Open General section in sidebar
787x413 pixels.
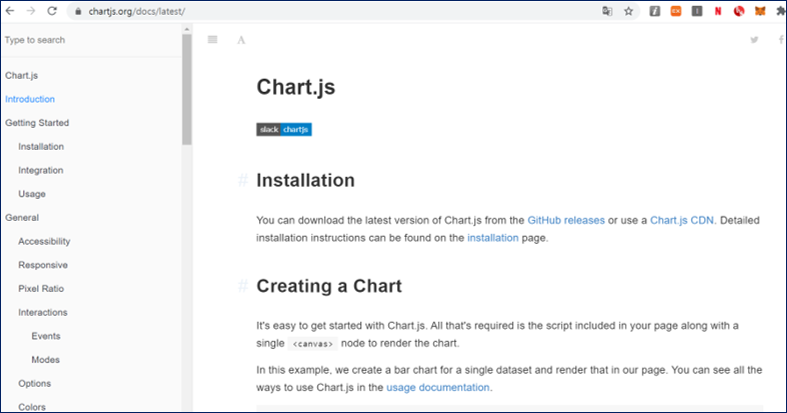point(22,217)
